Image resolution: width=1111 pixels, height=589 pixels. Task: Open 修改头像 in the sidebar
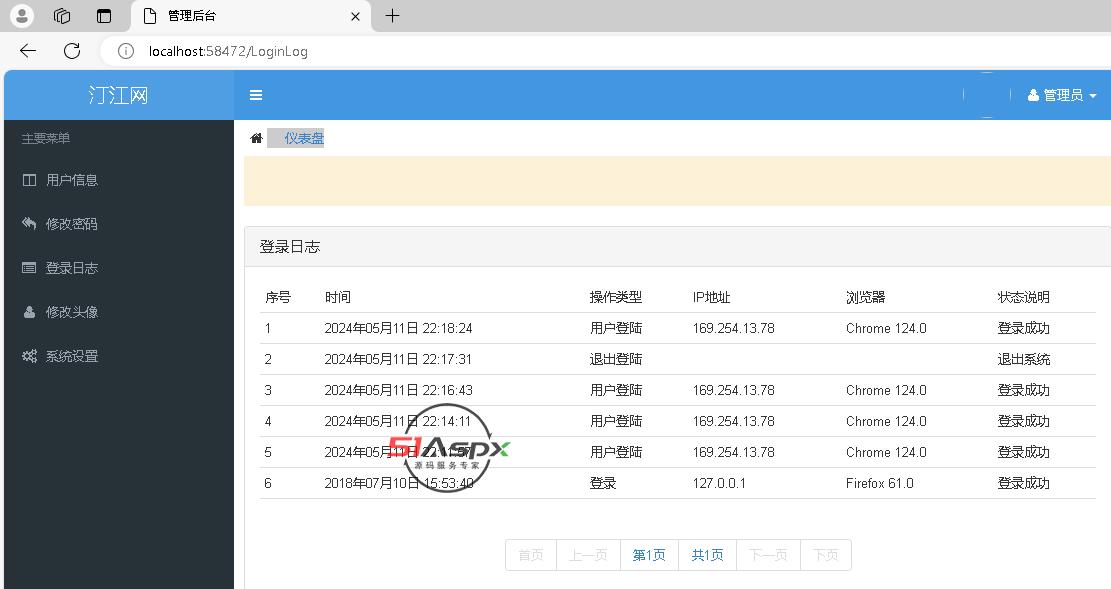(72, 312)
